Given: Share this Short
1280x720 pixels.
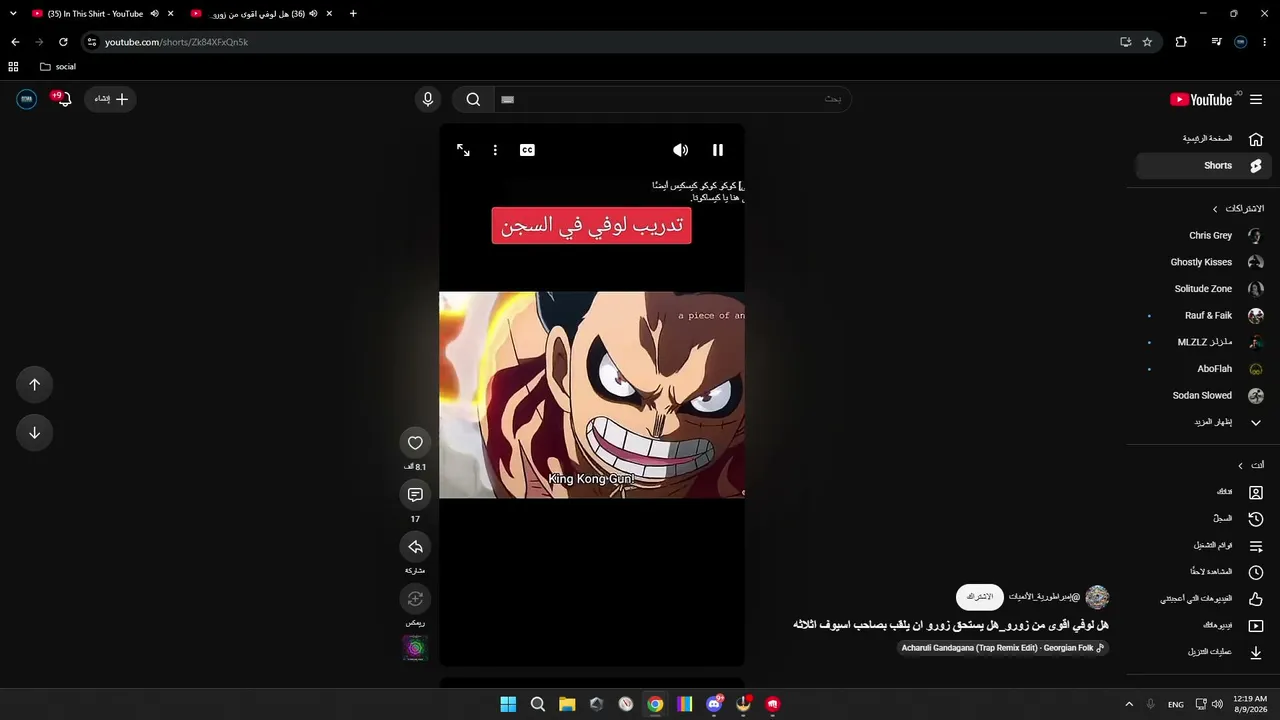Looking at the screenshot, I should tap(415, 547).
